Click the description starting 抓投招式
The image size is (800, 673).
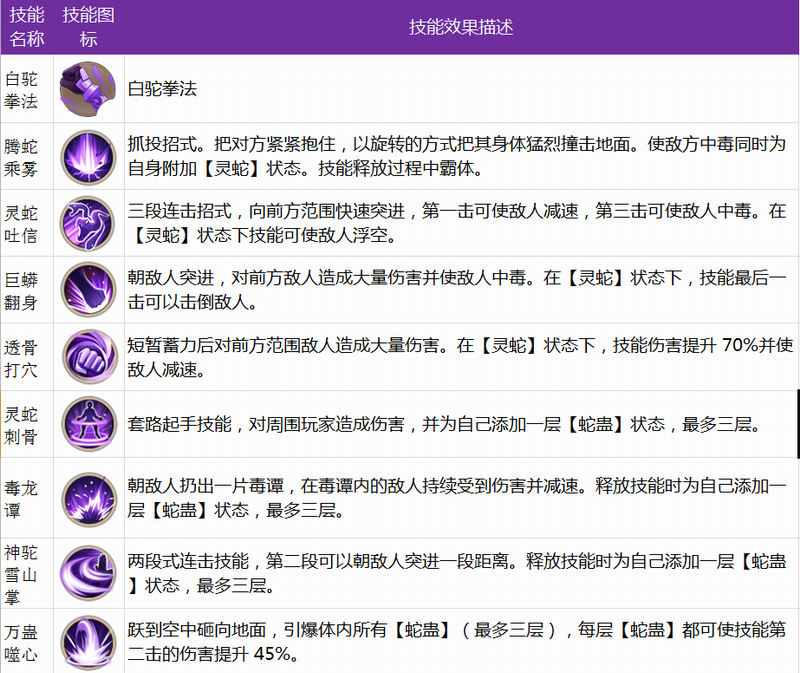pos(461,157)
